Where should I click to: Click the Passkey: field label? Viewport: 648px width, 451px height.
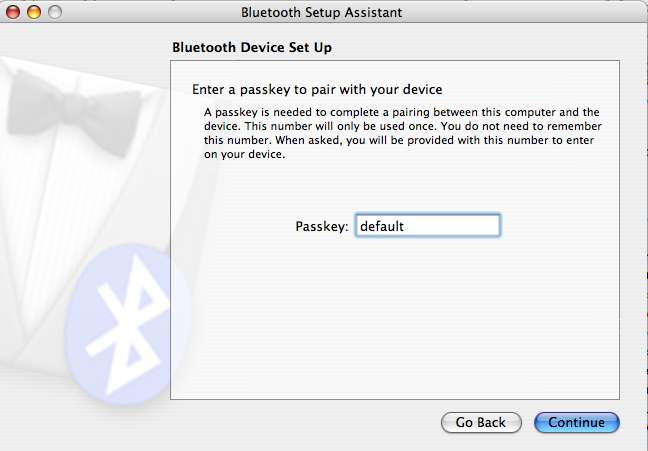click(322, 227)
